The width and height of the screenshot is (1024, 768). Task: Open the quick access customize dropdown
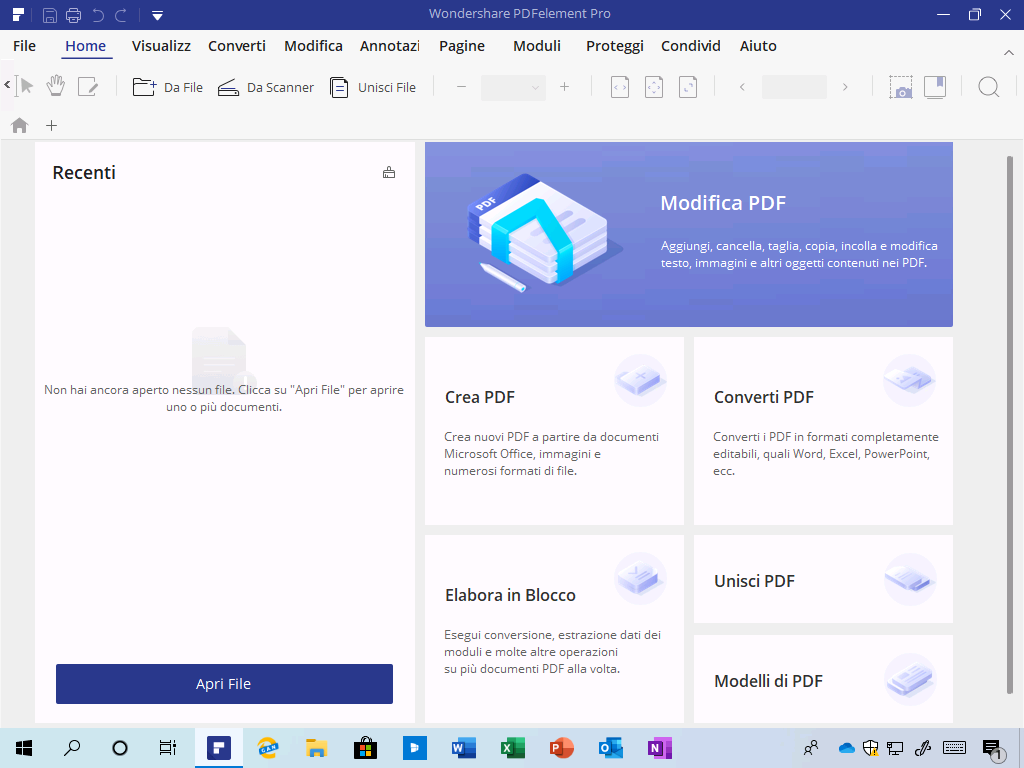click(157, 16)
